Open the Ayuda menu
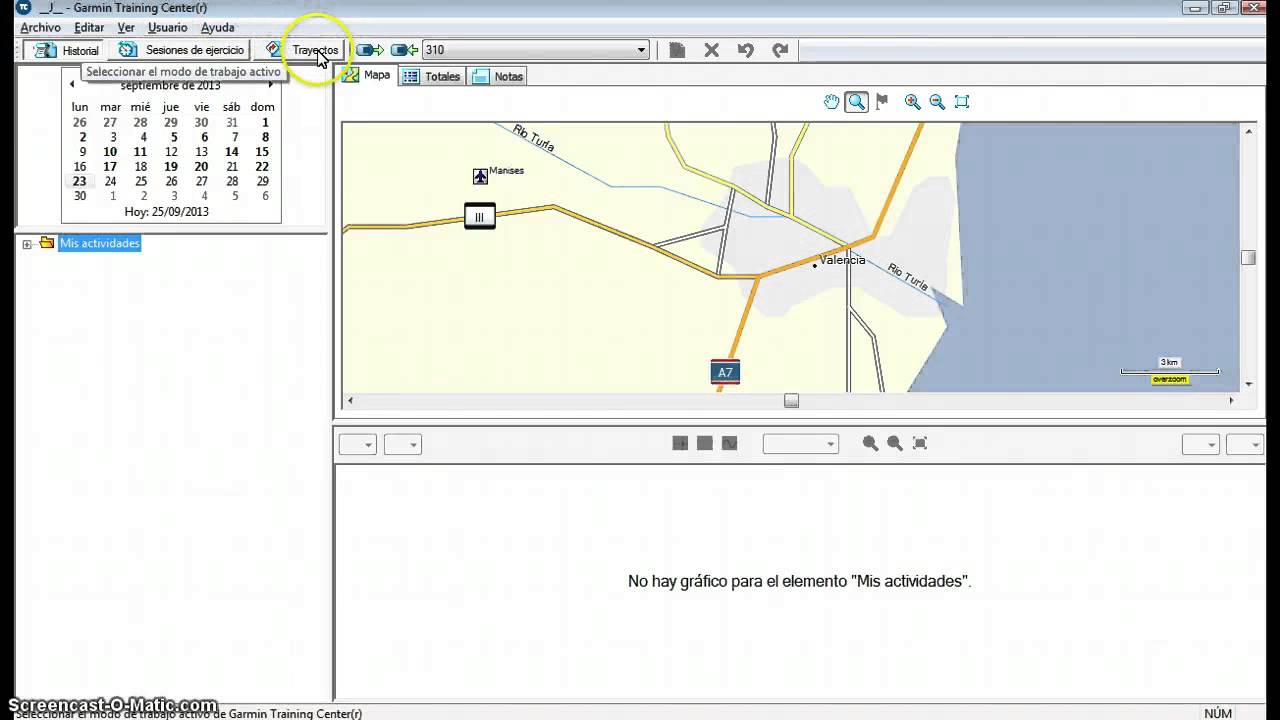The width and height of the screenshot is (1280, 720). click(218, 28)
